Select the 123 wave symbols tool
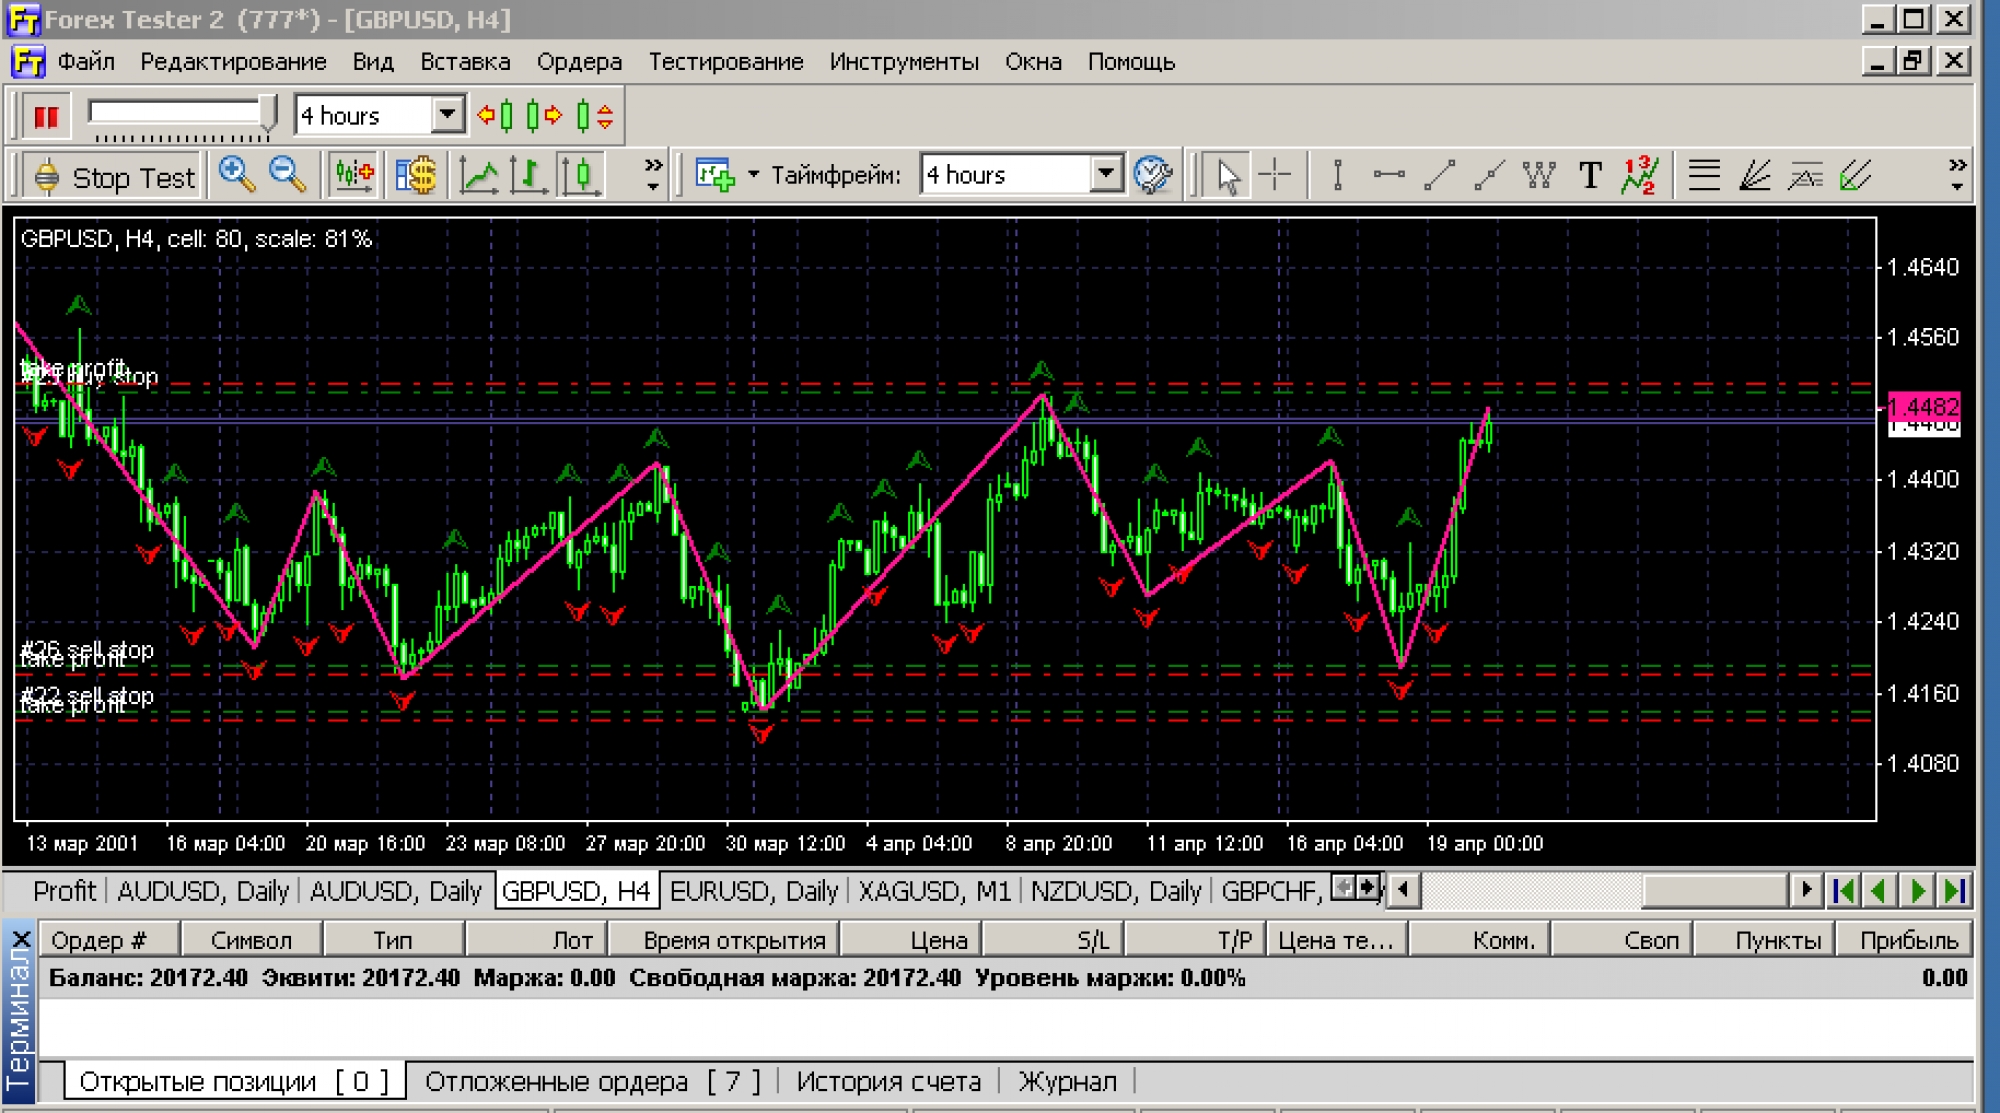Screen dimensions: 2000x1113 coord(1641,176)
